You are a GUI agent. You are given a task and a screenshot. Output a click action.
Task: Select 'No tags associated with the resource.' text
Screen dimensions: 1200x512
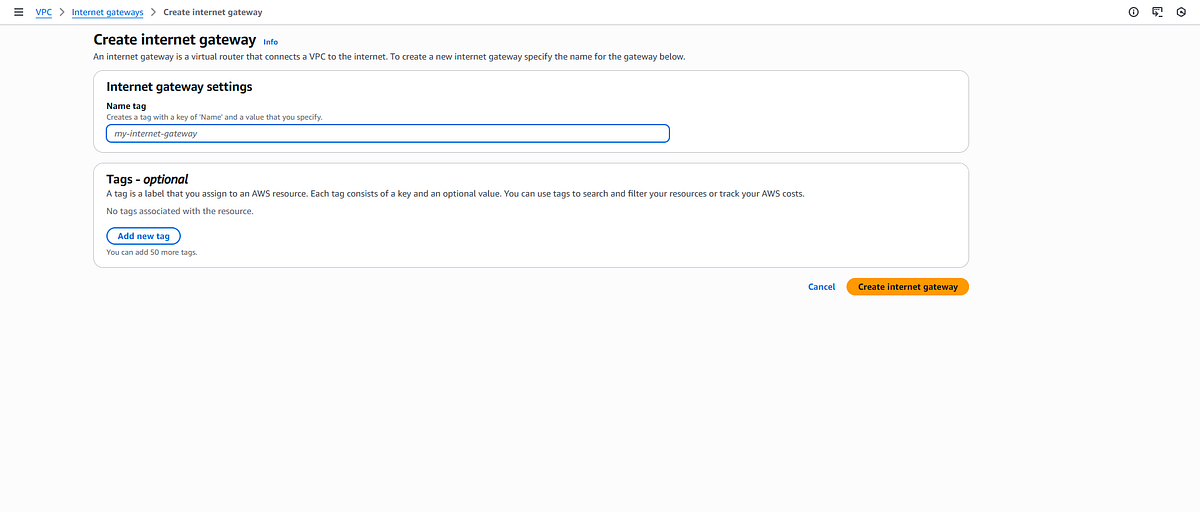coord(180,211)
